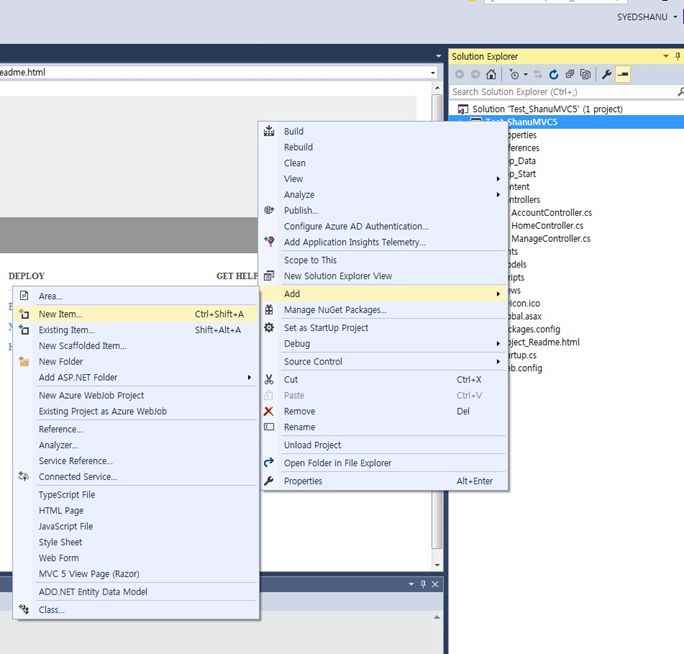Viewport: 684px width, 654px height.
Task: Add MVC 5 View Page (Razor)
Action: (x=89, y=574)
